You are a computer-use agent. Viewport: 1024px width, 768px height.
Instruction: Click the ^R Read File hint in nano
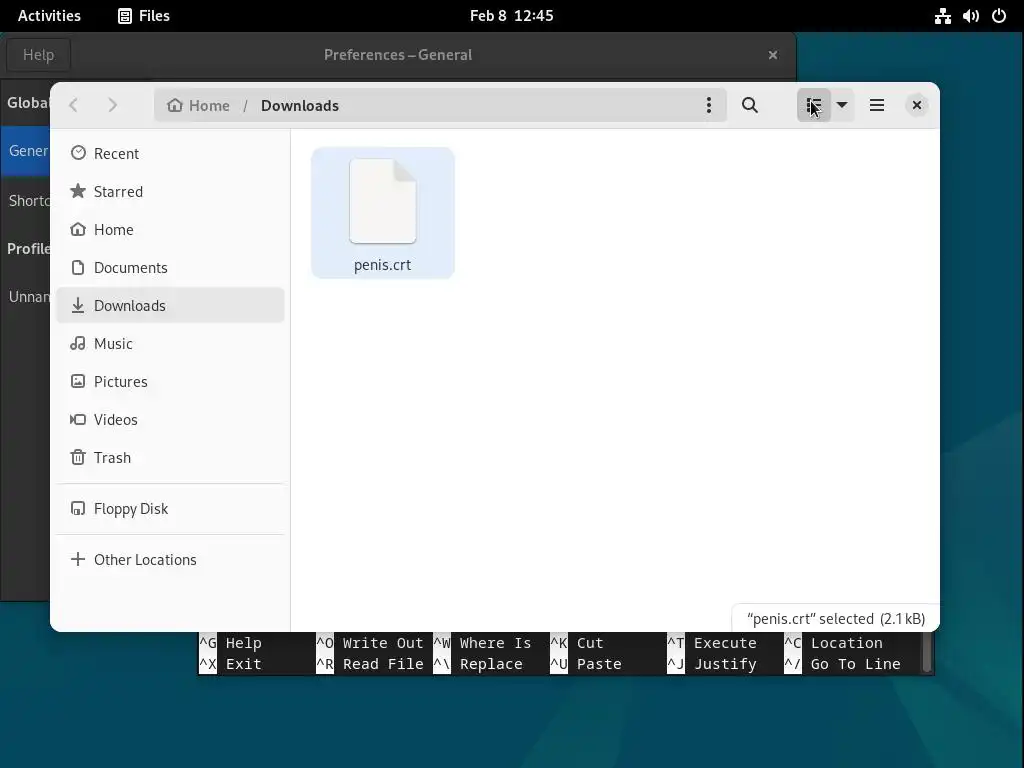coord(370,664)
